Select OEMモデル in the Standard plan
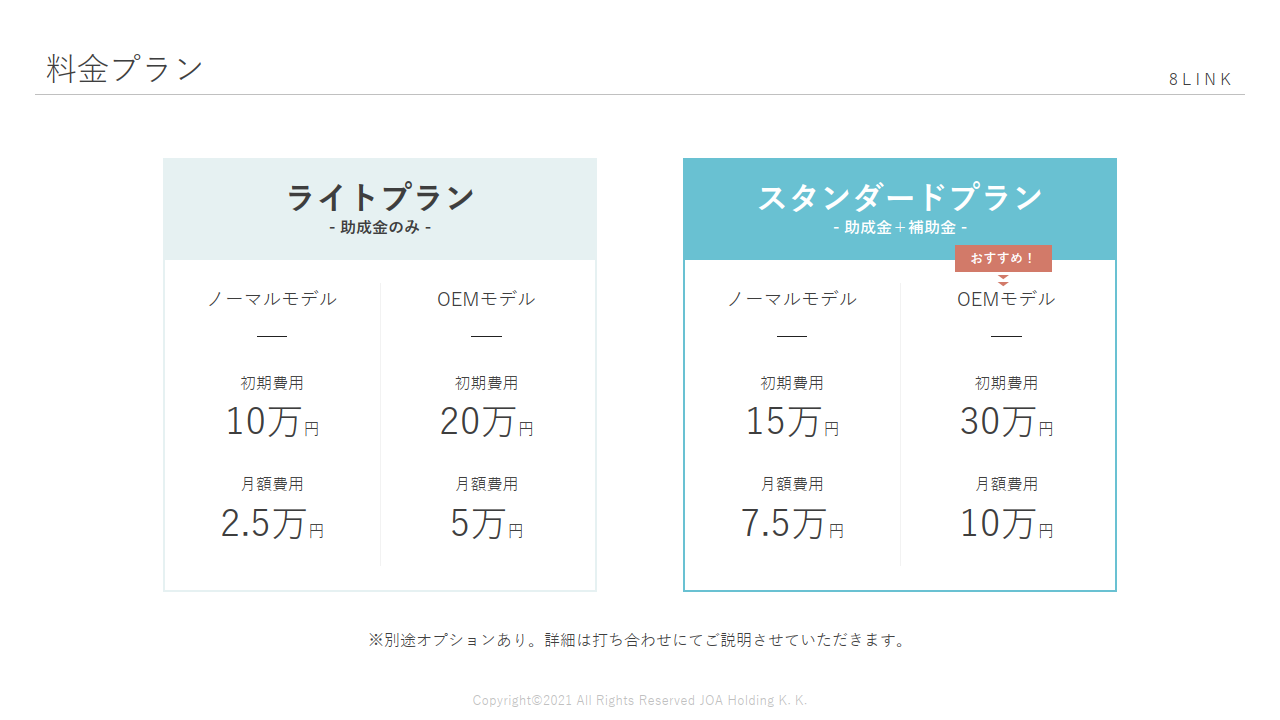The width and height of the screenshot is (1280, 720). point(1006,299)
